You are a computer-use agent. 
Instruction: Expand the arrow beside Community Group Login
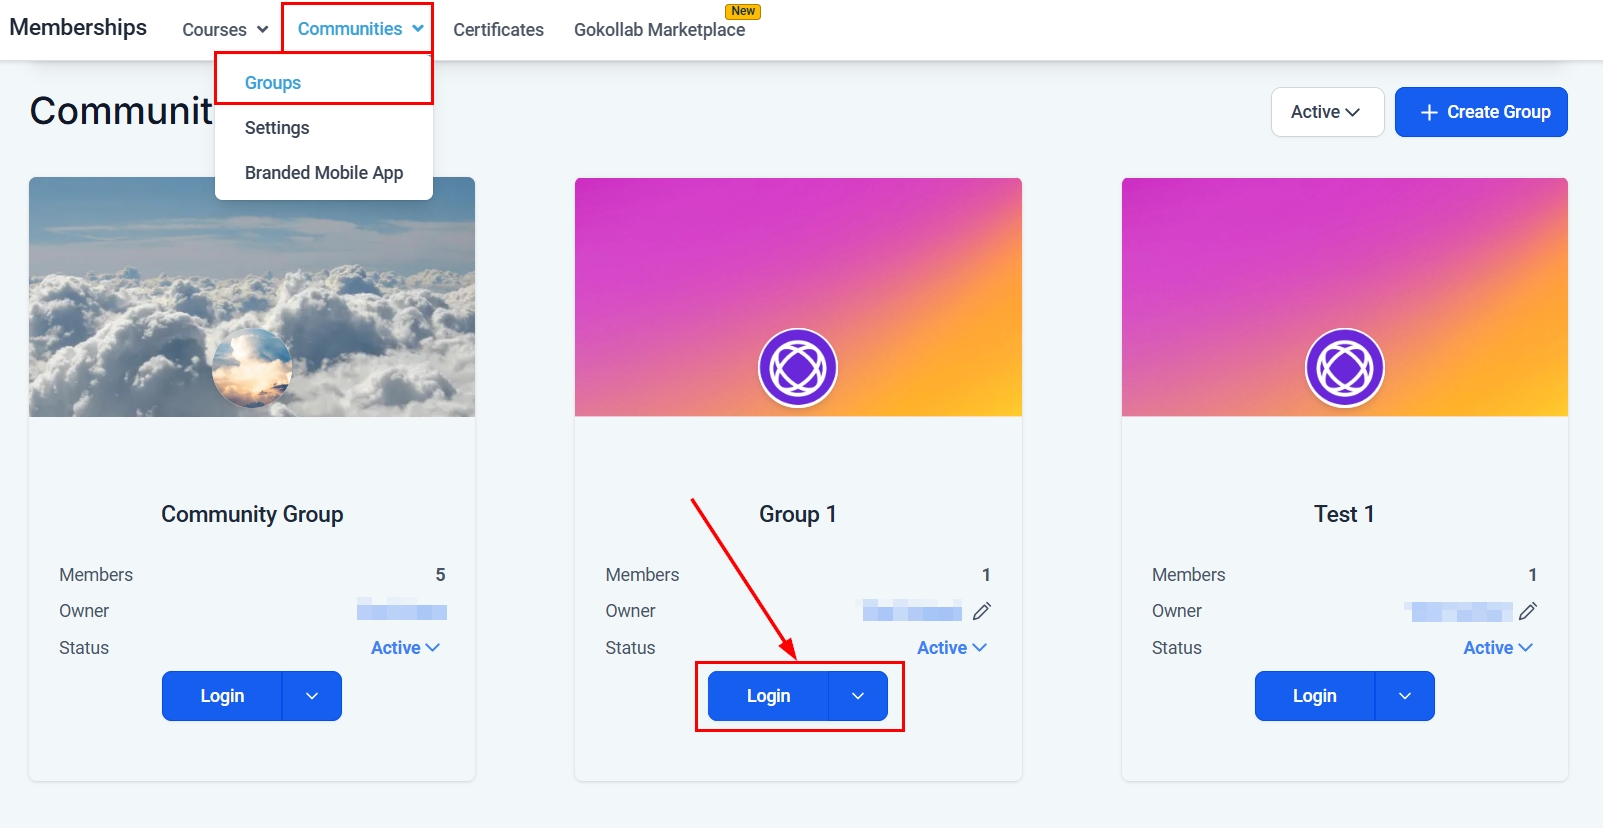pos(312,696)
